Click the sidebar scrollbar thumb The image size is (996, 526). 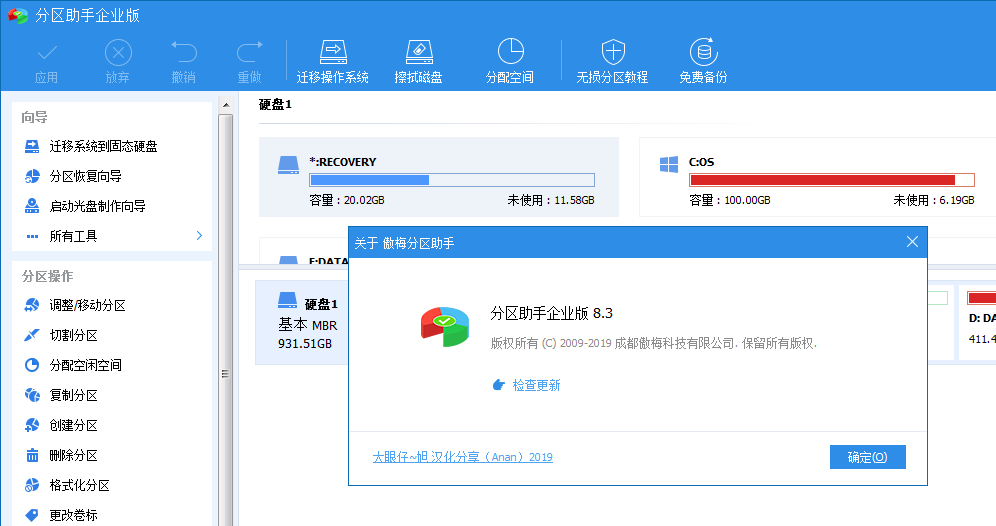[225, 319]
